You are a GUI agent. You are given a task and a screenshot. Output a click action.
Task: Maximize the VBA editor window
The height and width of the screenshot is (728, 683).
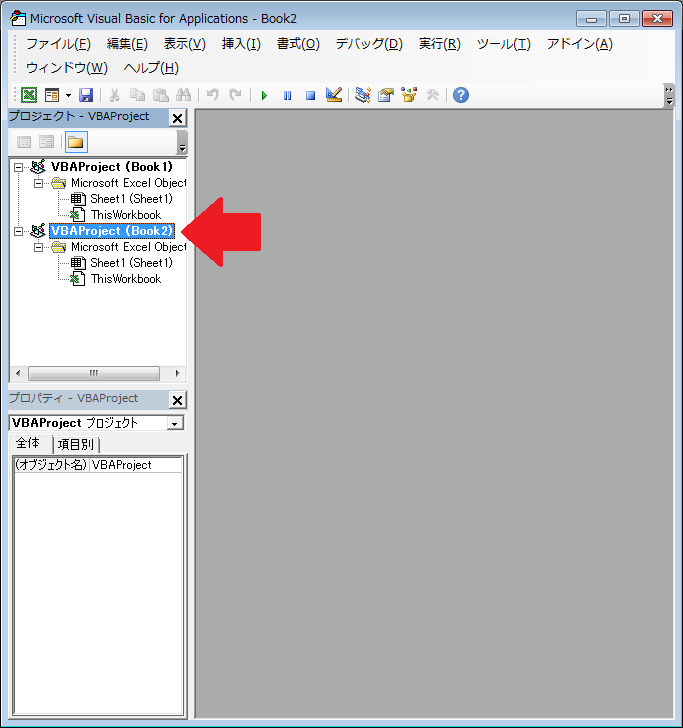pyautogui.click(x=624, y=19)
